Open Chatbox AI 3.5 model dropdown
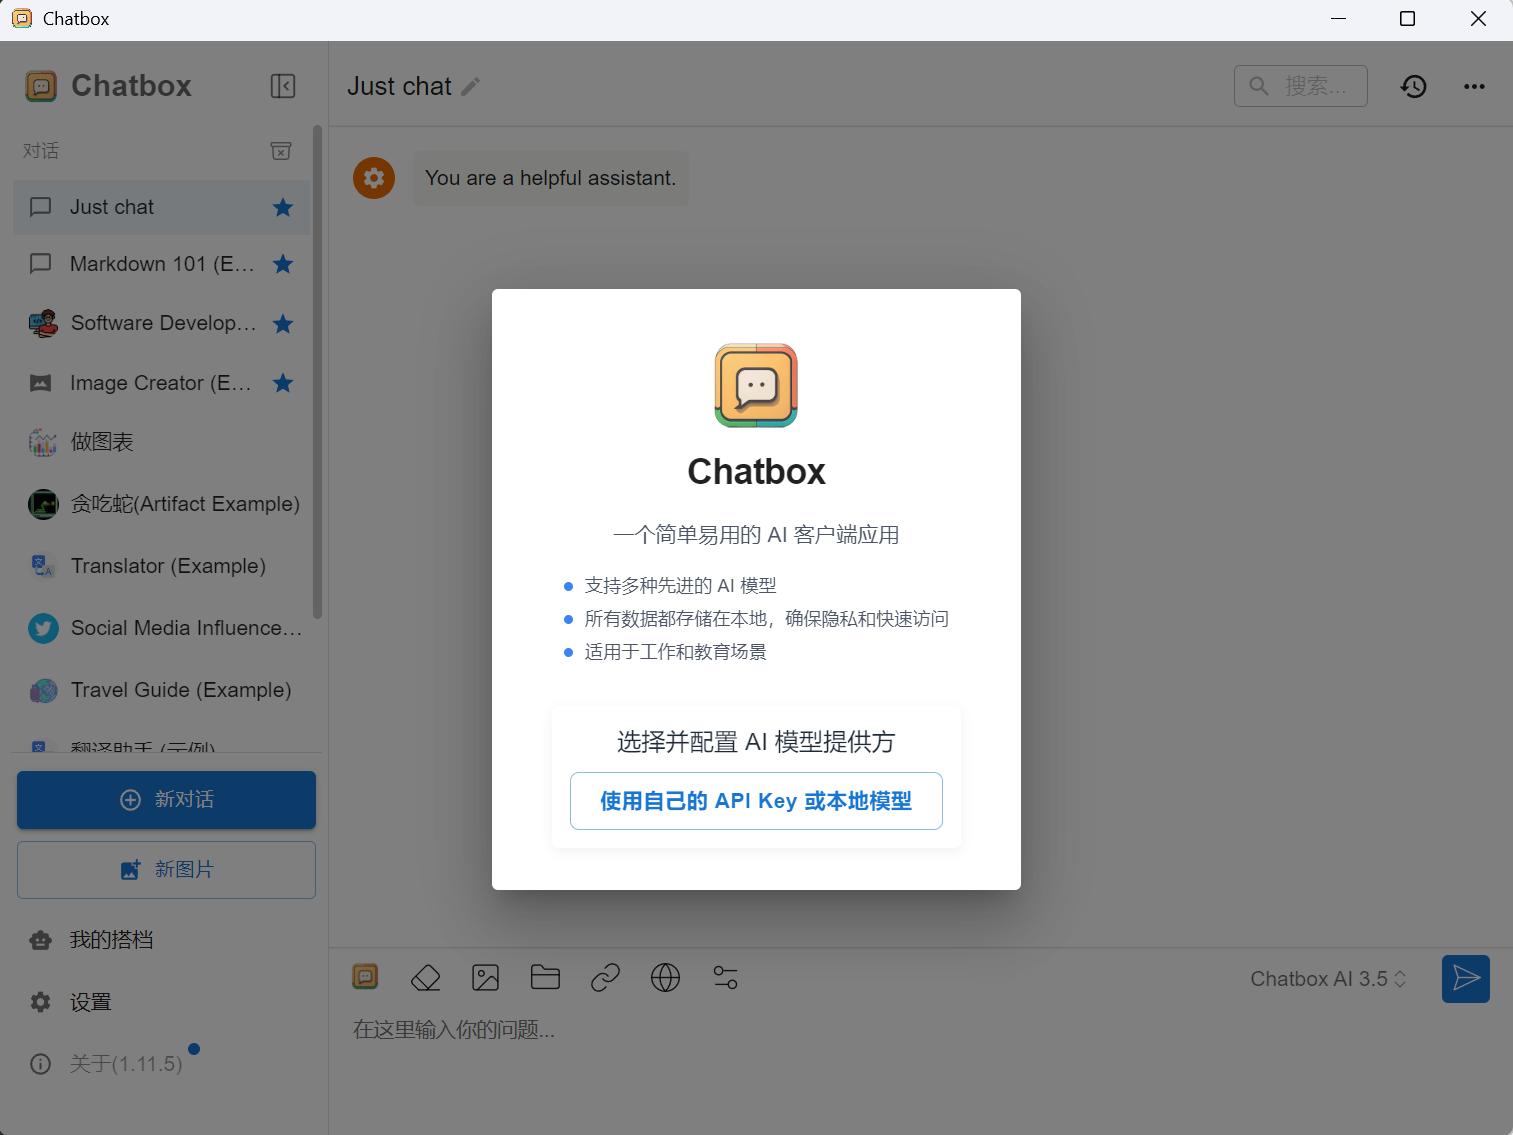 point(1328,979)
